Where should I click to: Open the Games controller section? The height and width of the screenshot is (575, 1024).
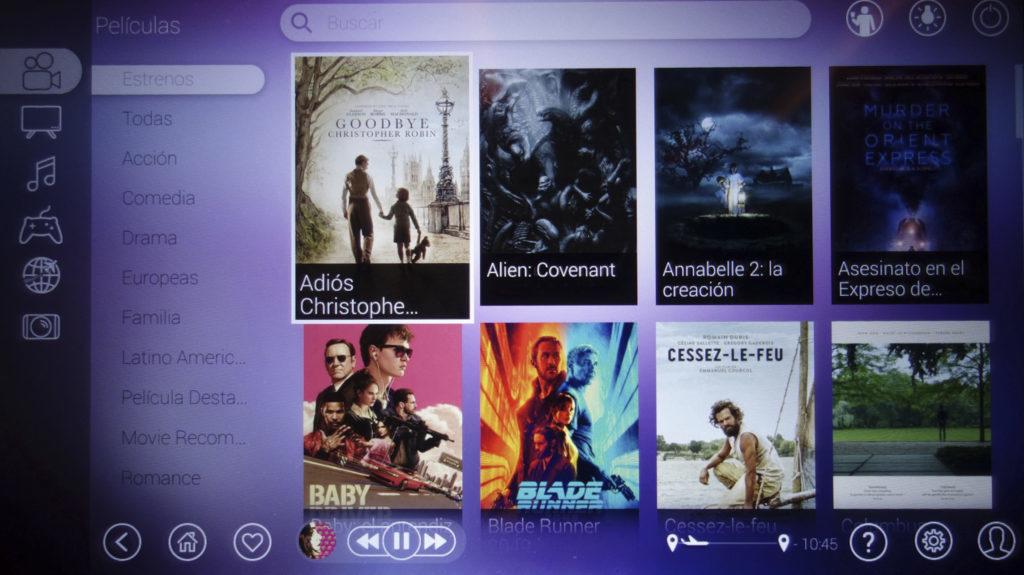[x=41, y=226]
